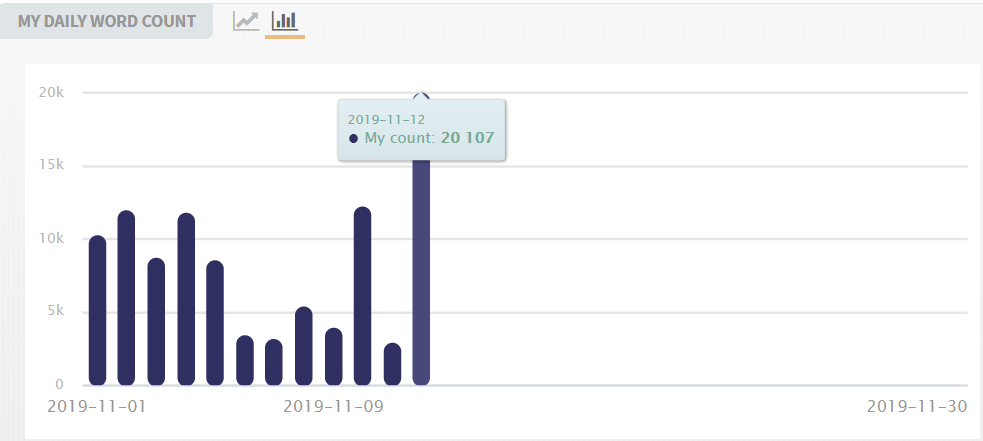Click the short eleventh bar for 2019-11-11
The width and height of the screenshot is (983, 441).
pos(392,364)
